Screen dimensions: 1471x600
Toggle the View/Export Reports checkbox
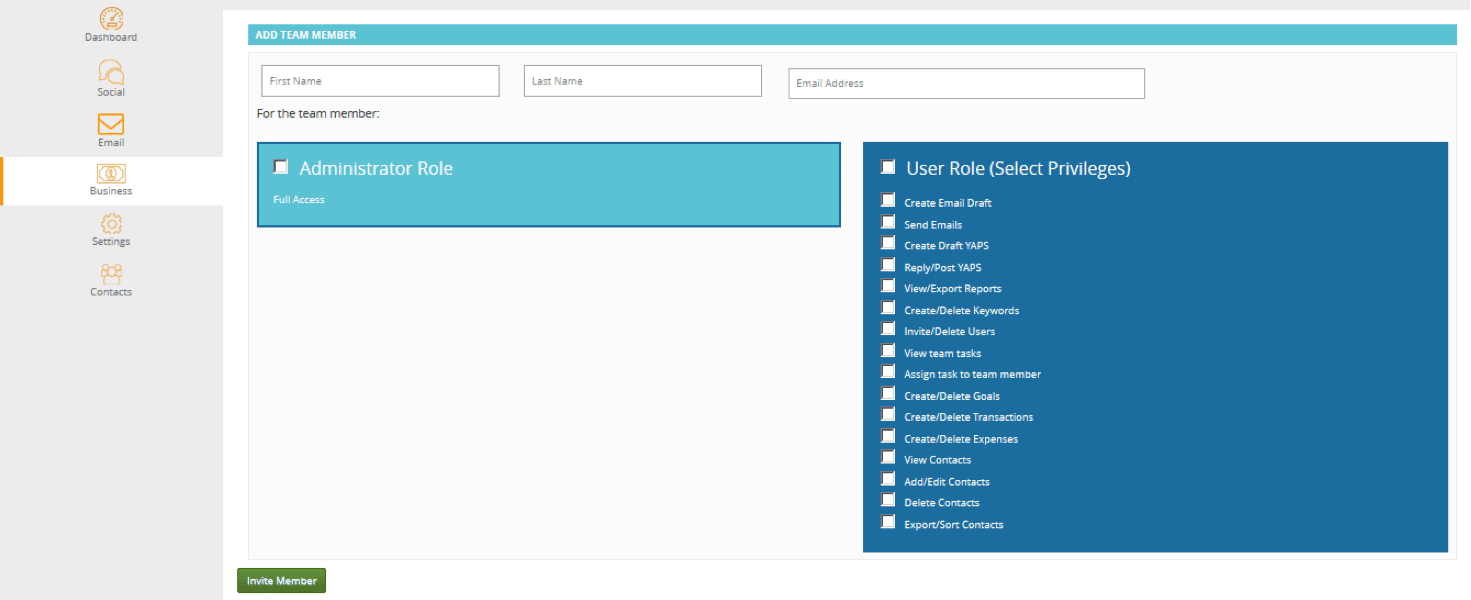pos(888,286)
